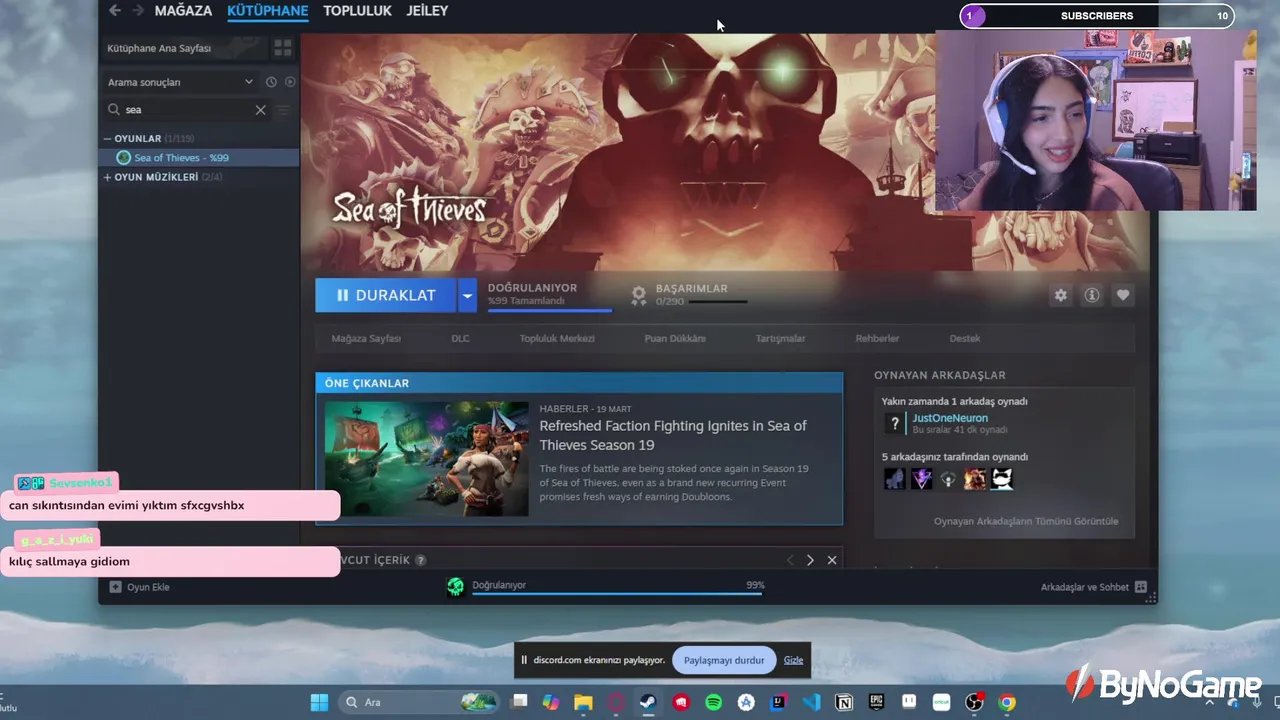Open Arkadaşlar ve Sohbet
The width and height of the screenshot is (1280, 720).
click(x=1093, y=587)
